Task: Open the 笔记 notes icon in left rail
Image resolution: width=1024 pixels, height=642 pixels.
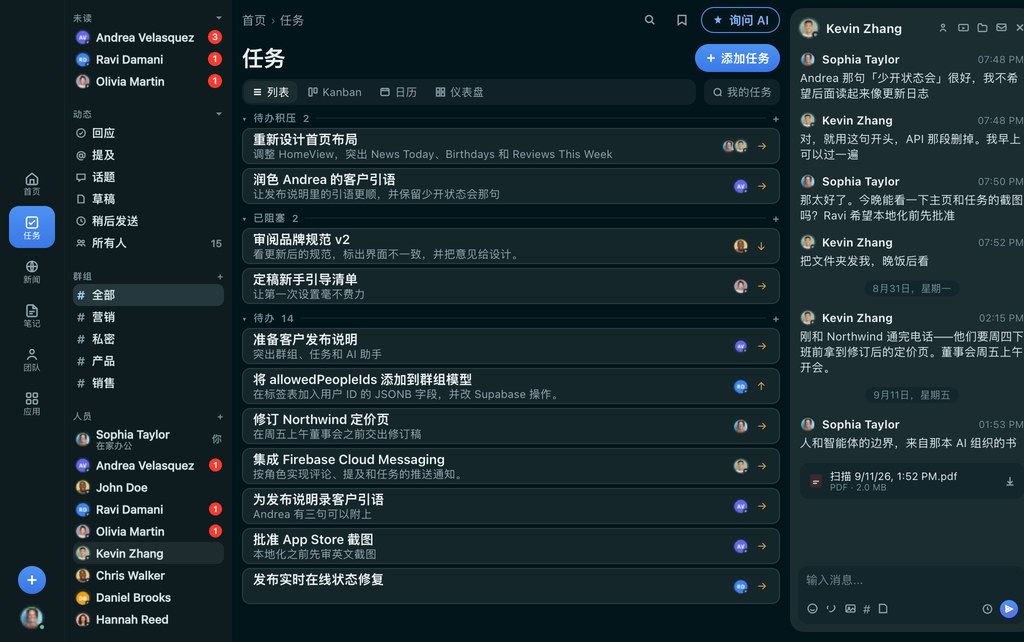Action: (x=31, y=315)
